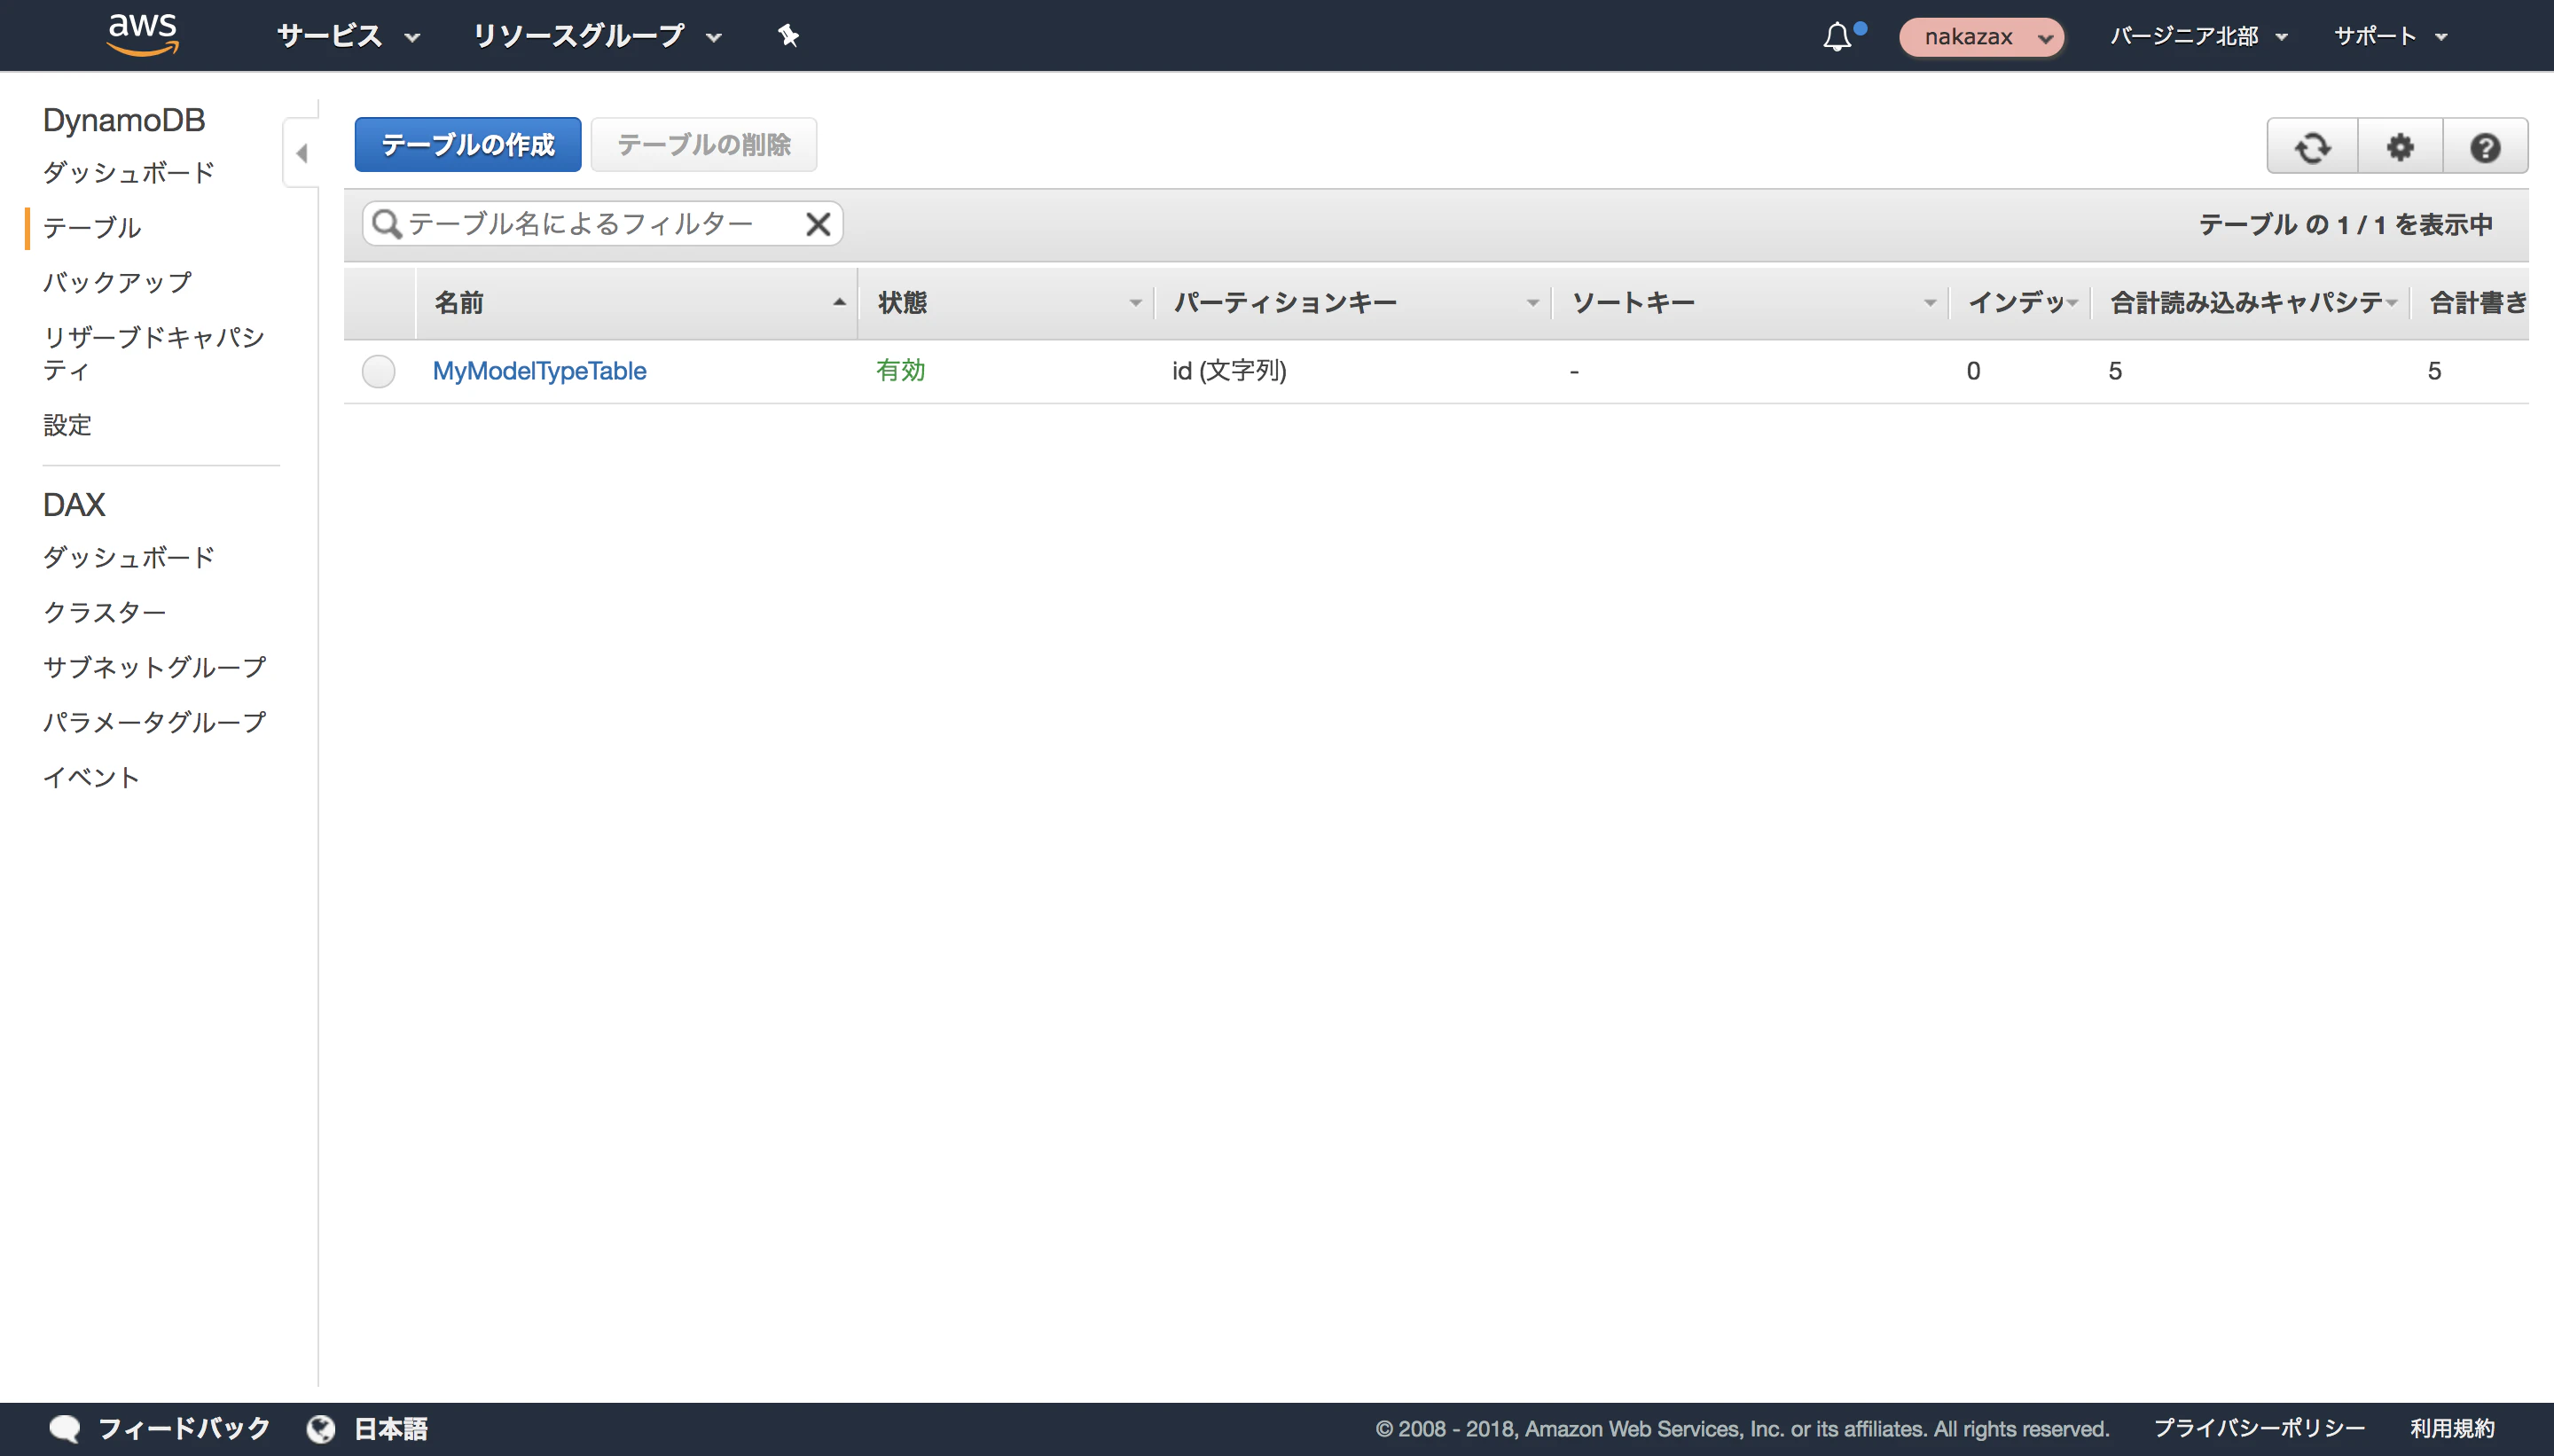
Task: Focus the テーブル名によるフィルター field
Action: [x=603, y=224]
